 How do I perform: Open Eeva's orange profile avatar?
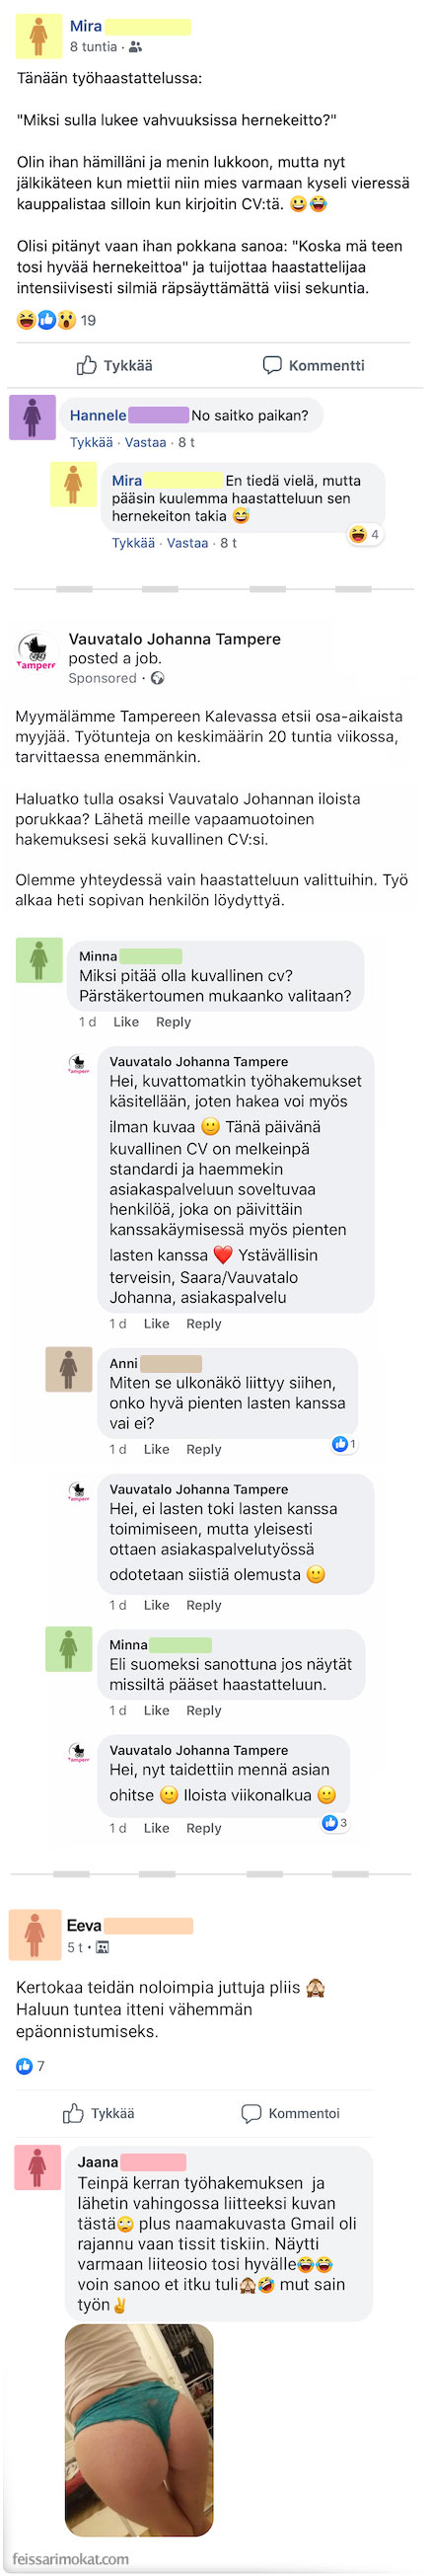pos(34,1934)
